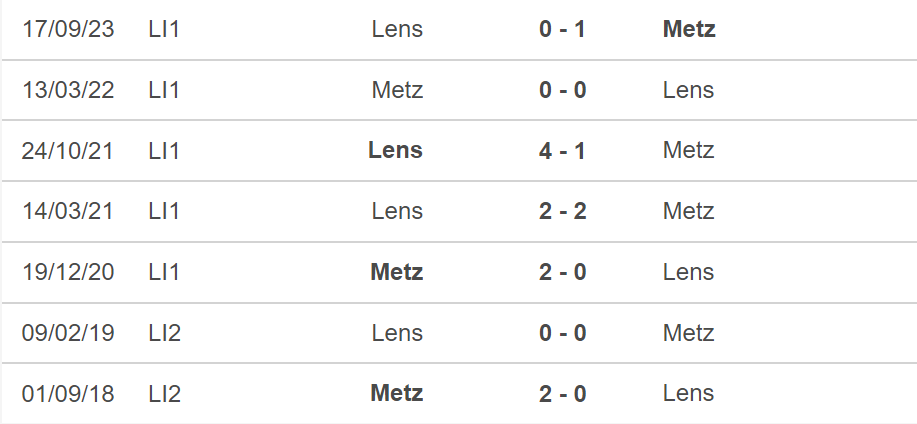Viewport: 917px width, 424px height.
Task: Click the 14/03/21 date cell
Action: (67, 211)
